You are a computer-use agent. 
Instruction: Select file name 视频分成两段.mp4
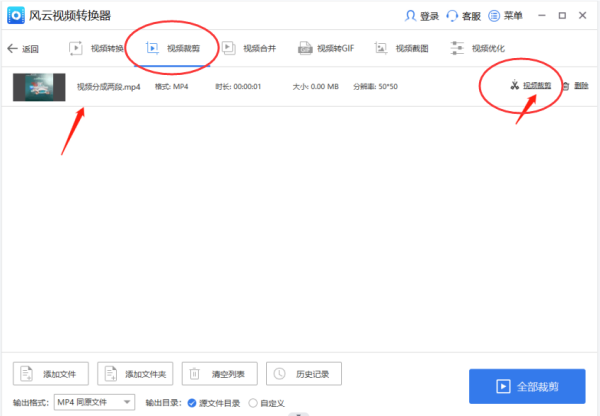(x=109, y=87)
